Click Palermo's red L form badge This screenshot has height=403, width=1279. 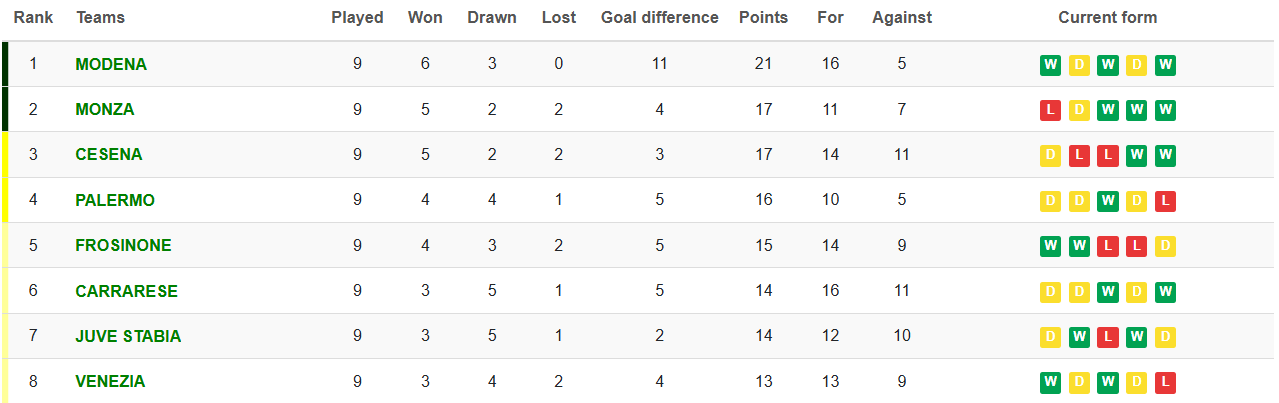point(1165,201)
